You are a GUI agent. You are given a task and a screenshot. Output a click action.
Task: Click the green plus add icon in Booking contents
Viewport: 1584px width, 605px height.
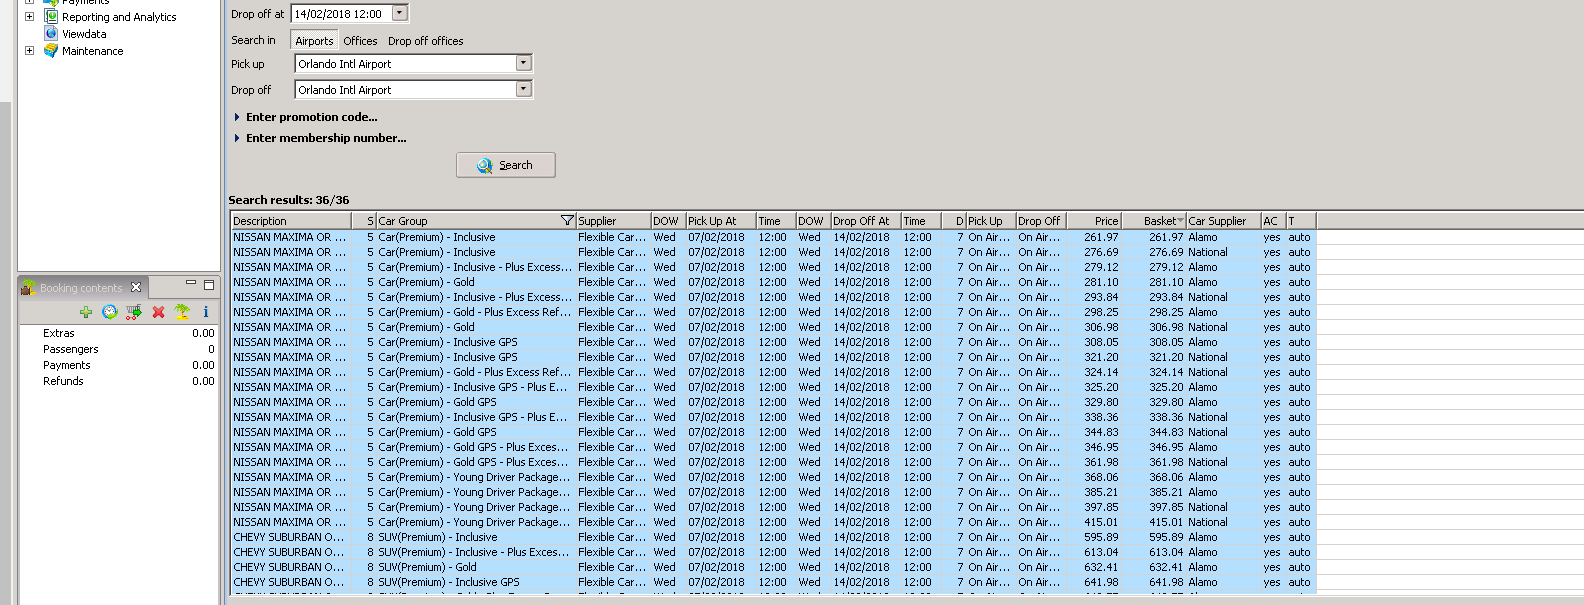86,312
